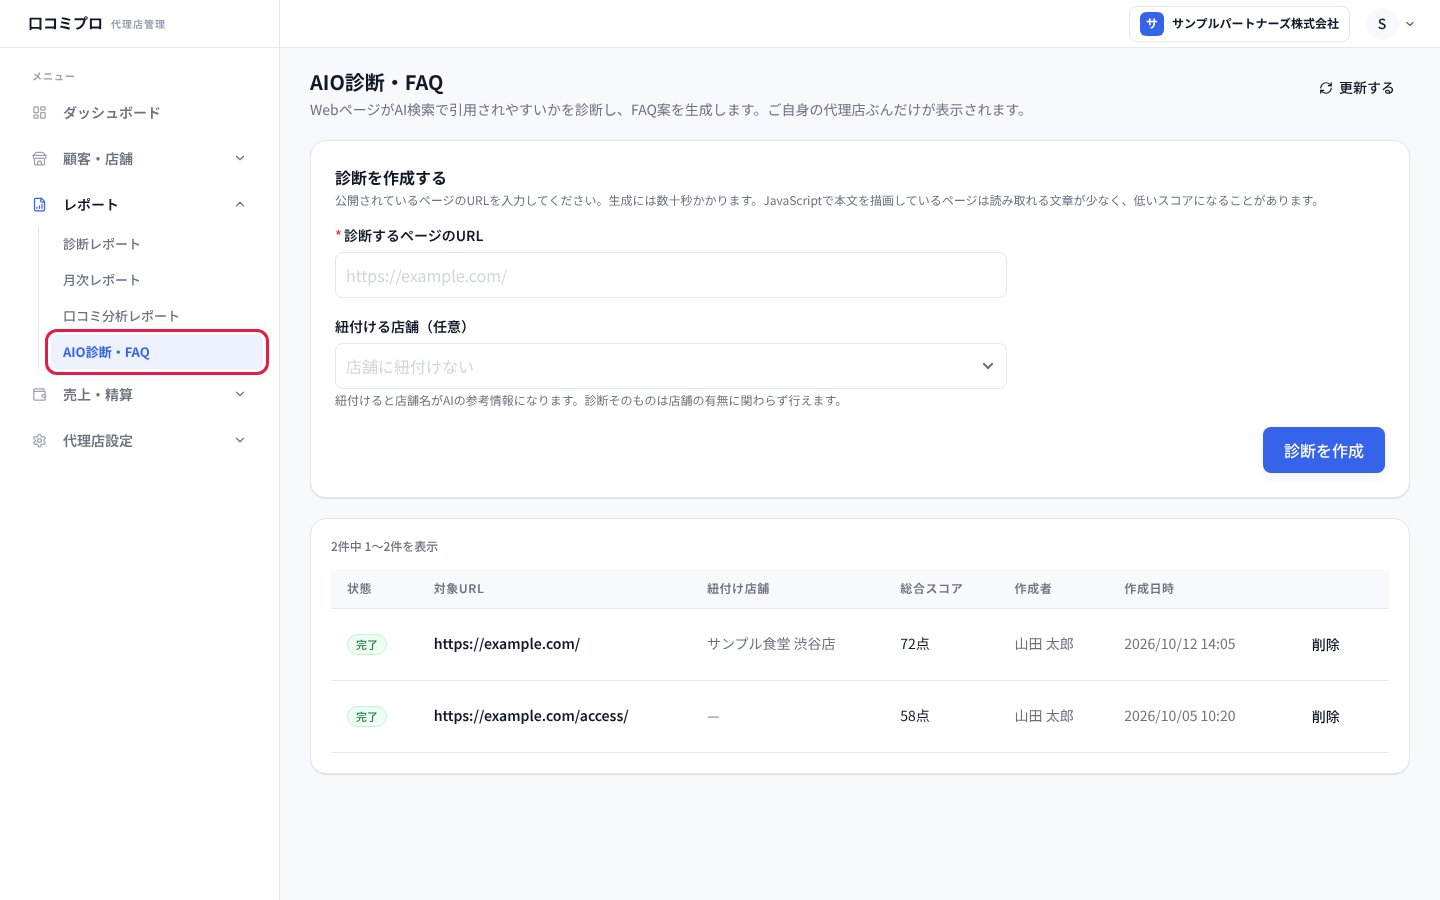Image resolution: width=1440 pixels, height=900 pixels.
Task: Click the 総合スコア column header
Action: pos(931,589)
